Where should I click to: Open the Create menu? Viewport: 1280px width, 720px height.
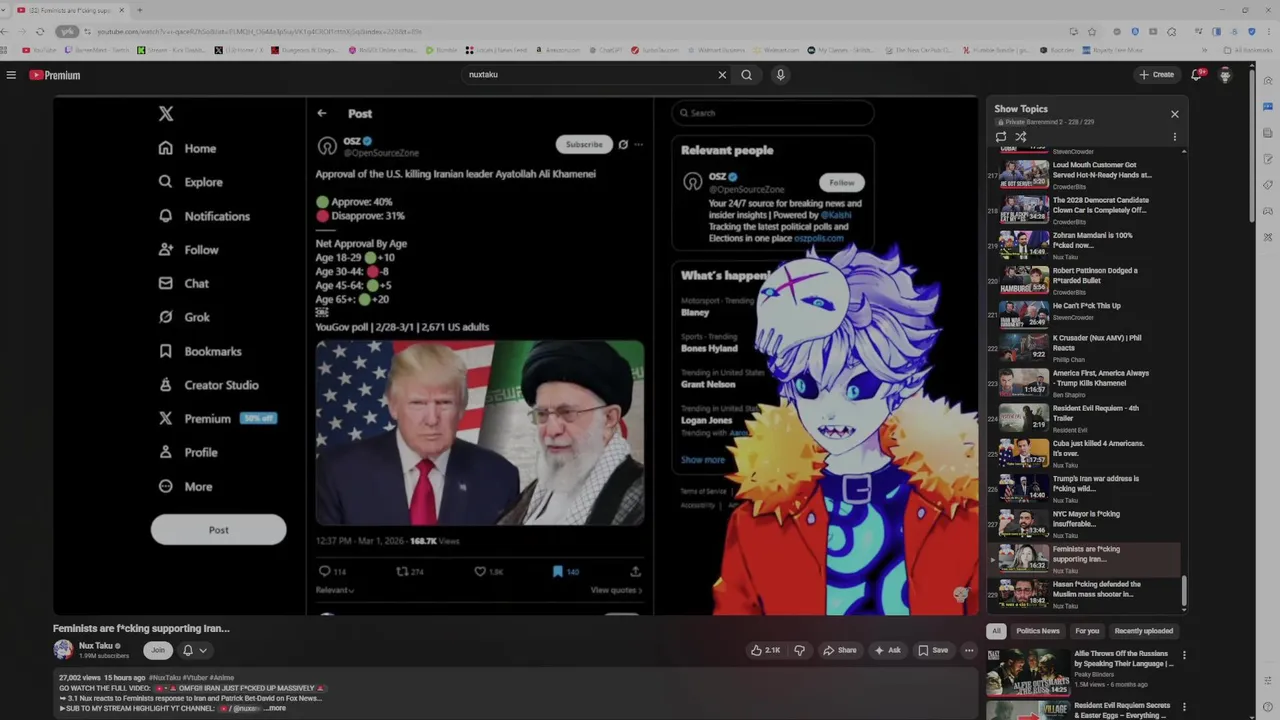click(x=1156, y=75)
